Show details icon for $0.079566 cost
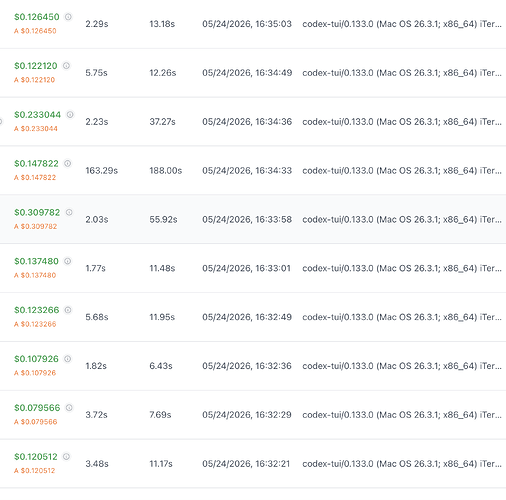This screenshot has width=506, height=500. (x=69, y=408)
